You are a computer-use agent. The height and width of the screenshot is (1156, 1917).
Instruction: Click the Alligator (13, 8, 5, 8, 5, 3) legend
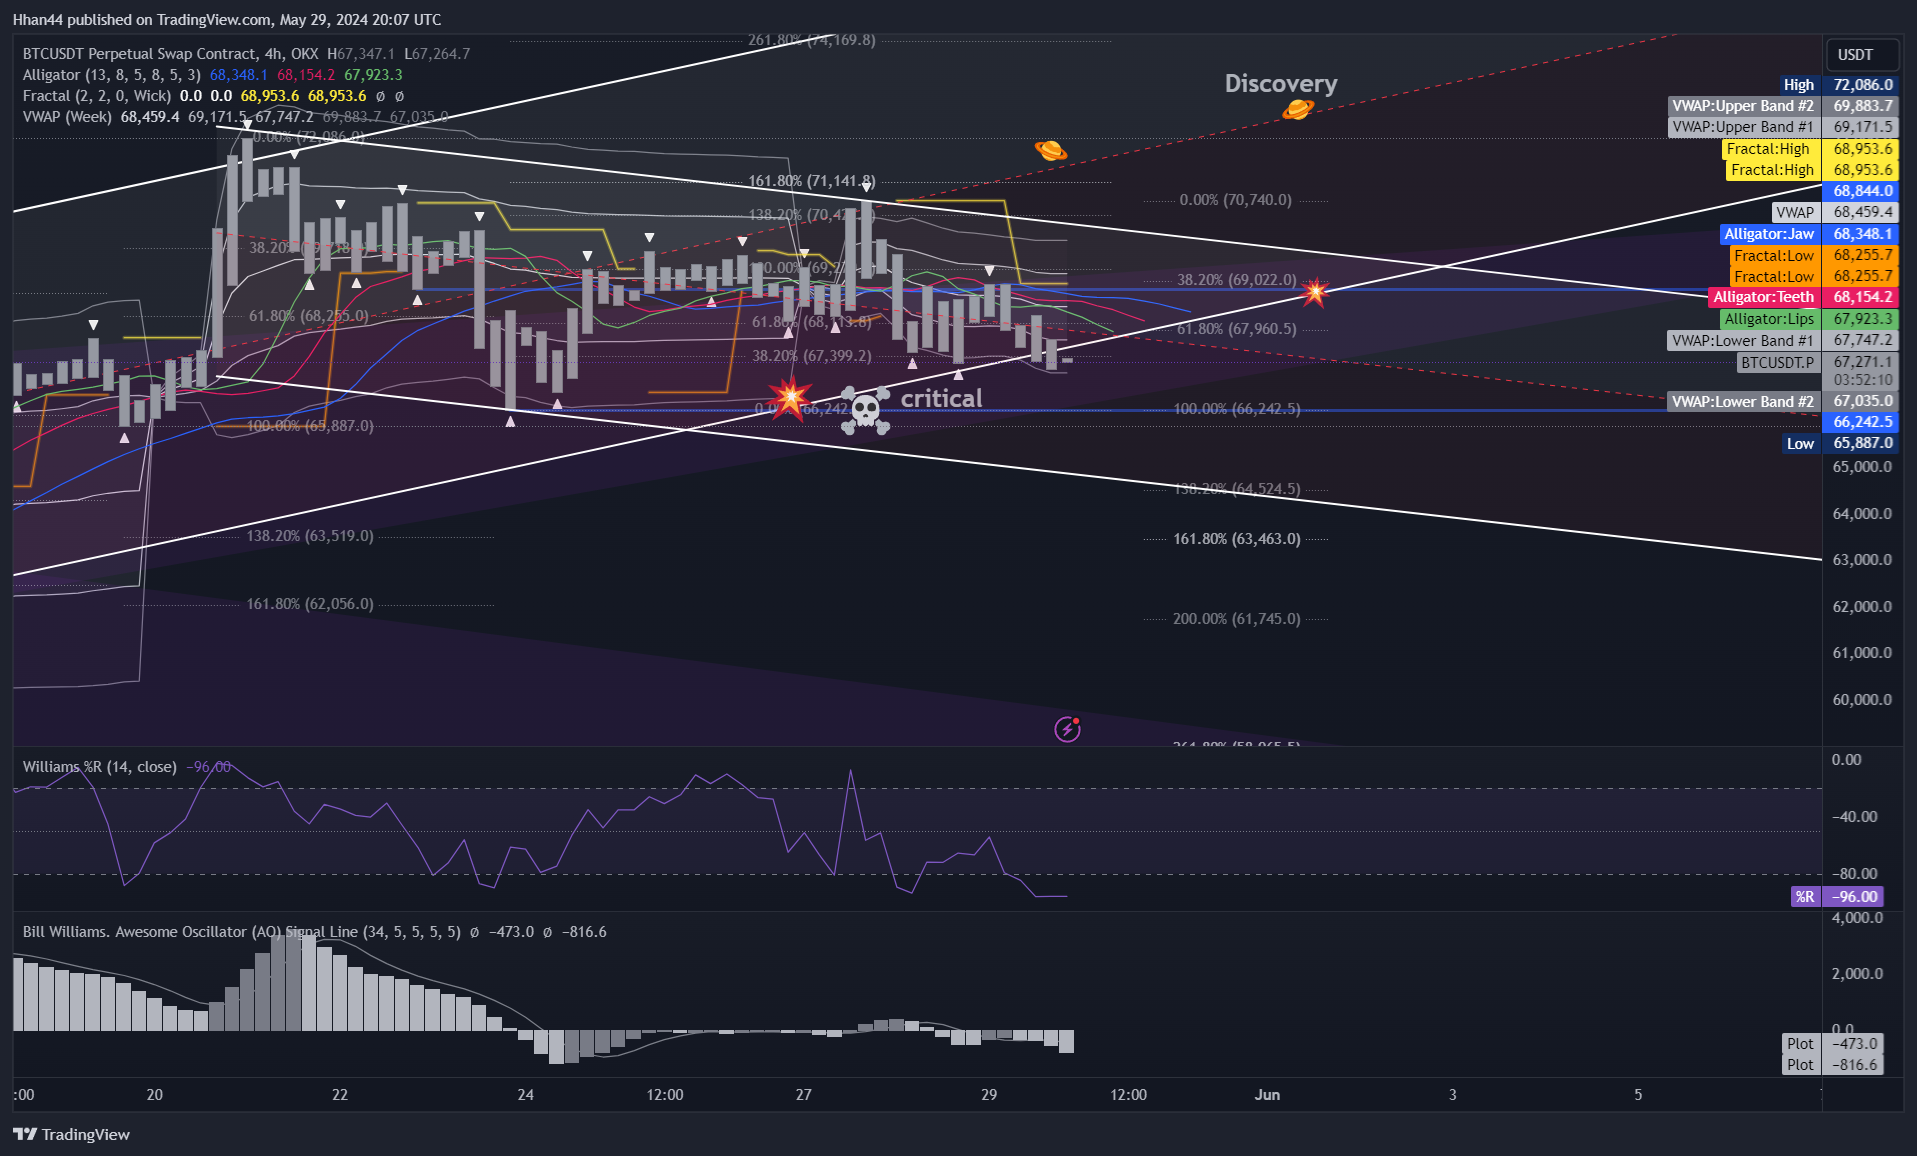111,75
